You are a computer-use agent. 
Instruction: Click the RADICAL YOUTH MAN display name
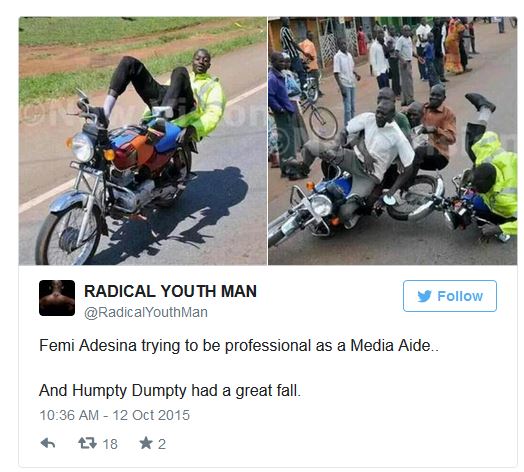point(170,291)
